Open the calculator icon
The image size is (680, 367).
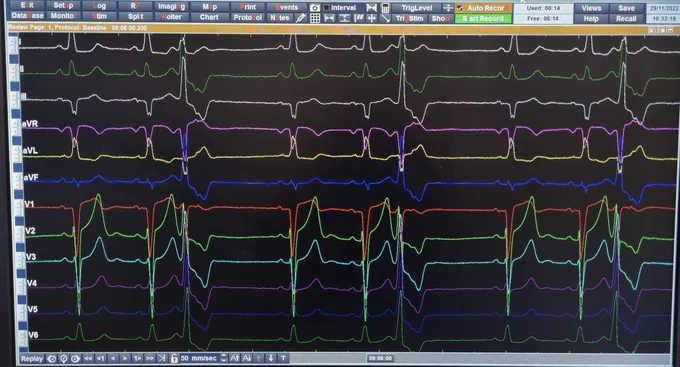pyautogui.click(x=385, y=8)
